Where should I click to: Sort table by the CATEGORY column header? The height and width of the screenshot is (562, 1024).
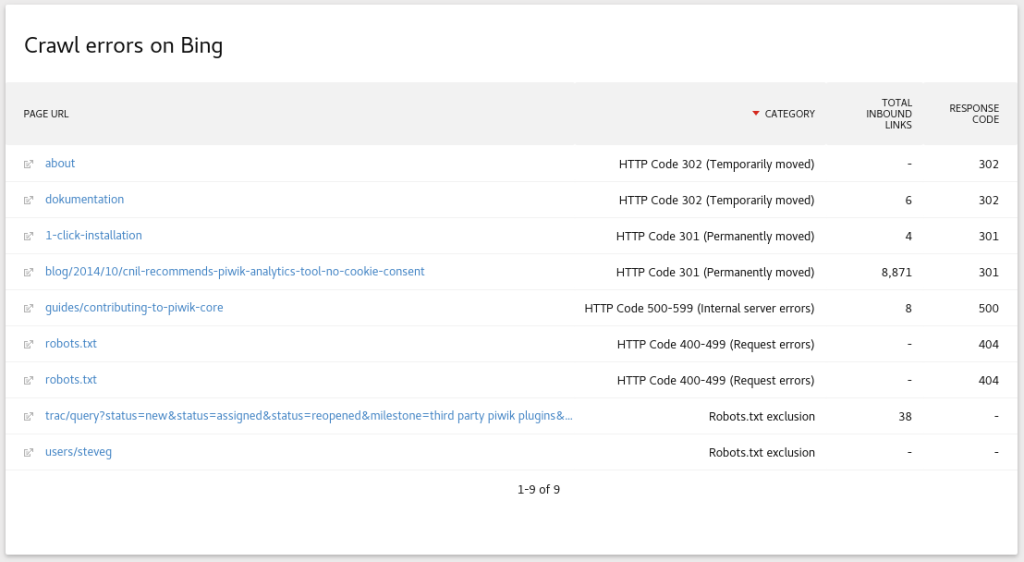(789, 114)
